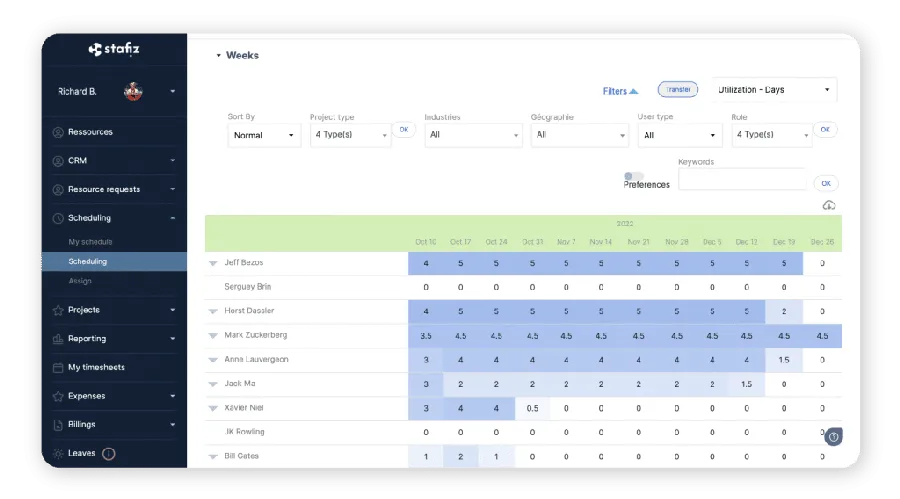Viewport: 900px width, 499px height.
Task: Collapse the Weeks section
Action: pyautogui.click(x=219, y=56)
